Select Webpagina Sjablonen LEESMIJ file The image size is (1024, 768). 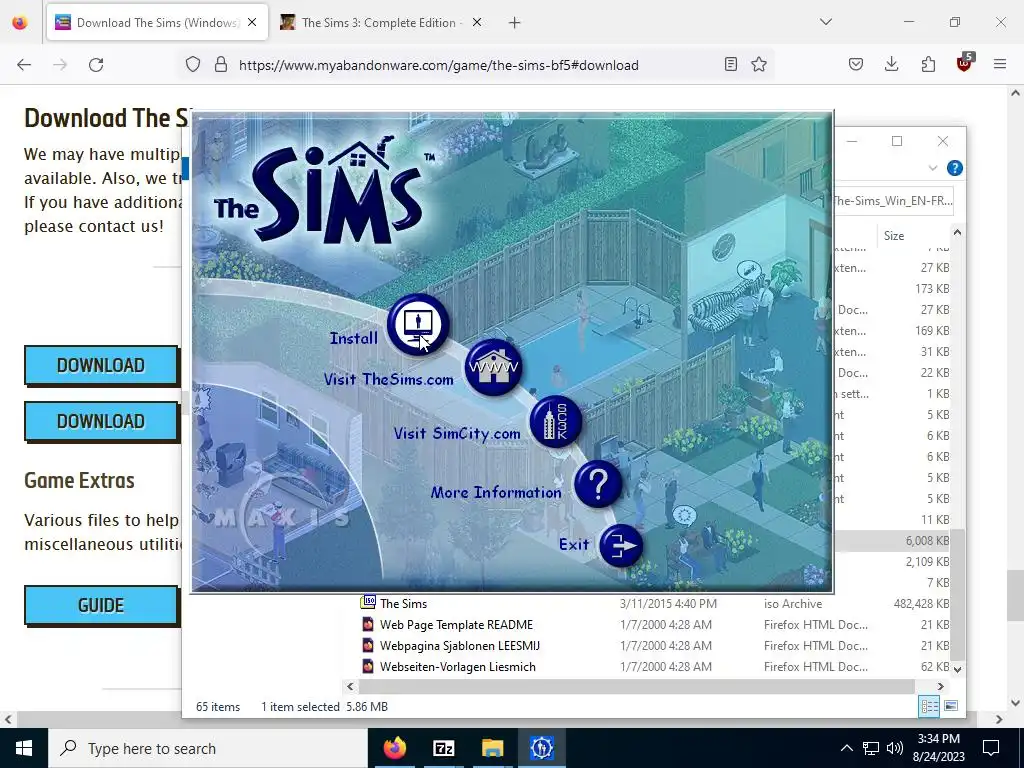[x=459, y=645]
